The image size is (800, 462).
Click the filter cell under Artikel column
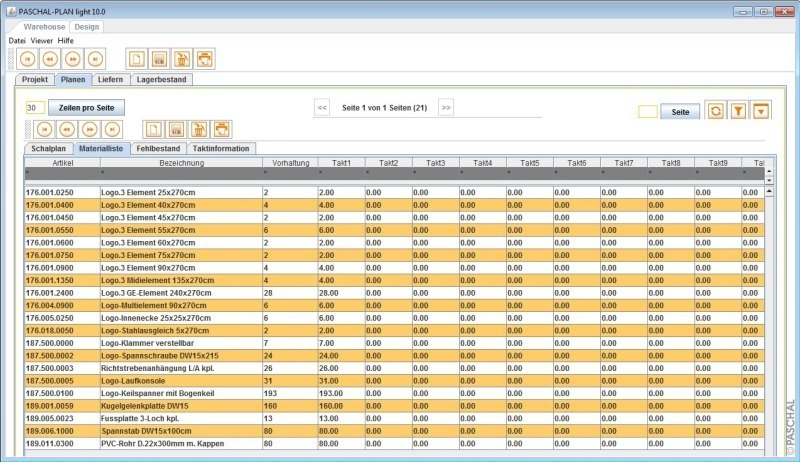[x=62, y=173]
